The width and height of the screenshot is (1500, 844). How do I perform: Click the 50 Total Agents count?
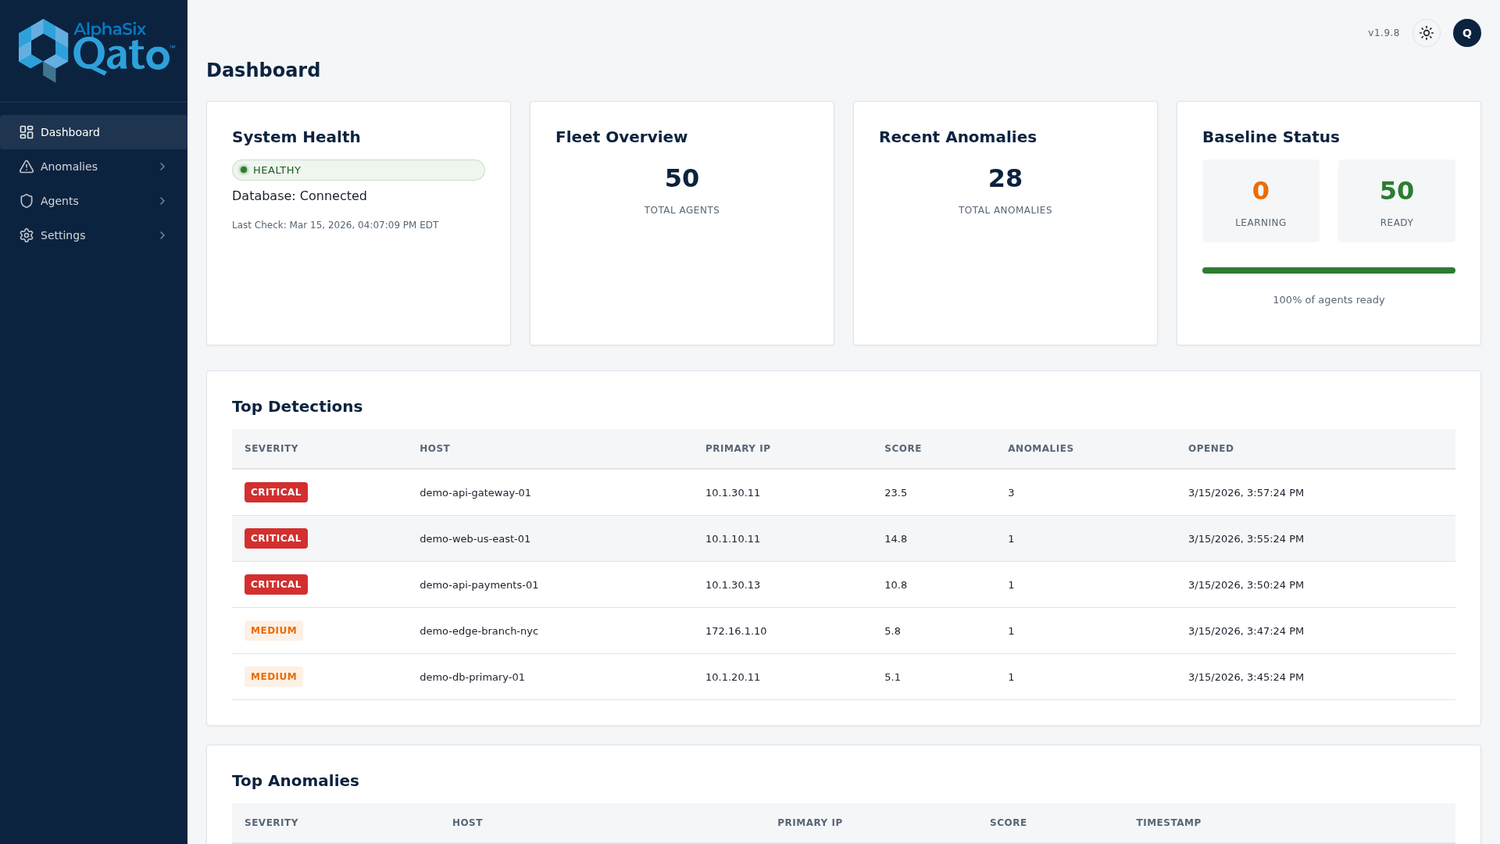682,178
